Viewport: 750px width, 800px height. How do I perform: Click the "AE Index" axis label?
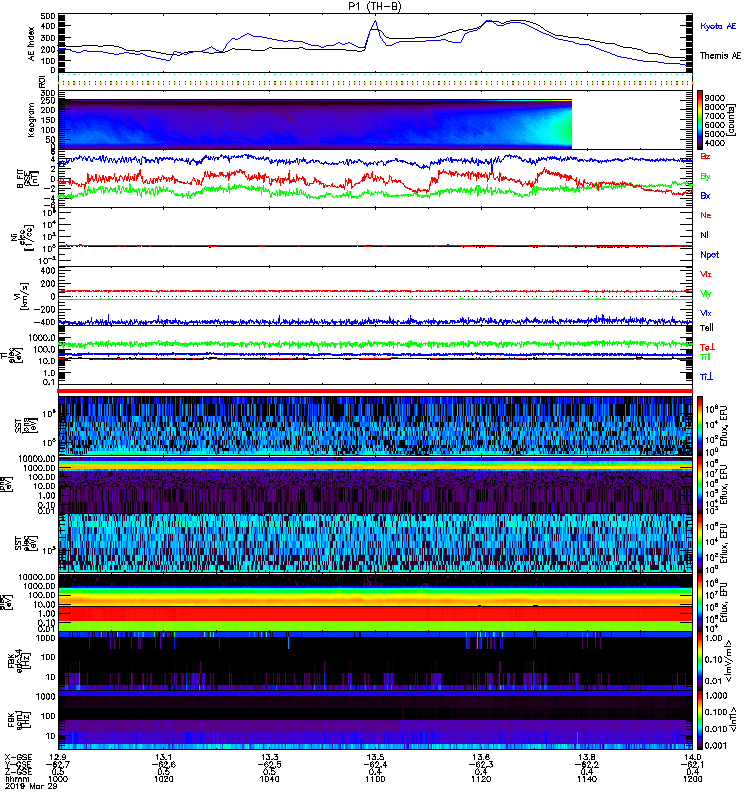pos(32,44)
